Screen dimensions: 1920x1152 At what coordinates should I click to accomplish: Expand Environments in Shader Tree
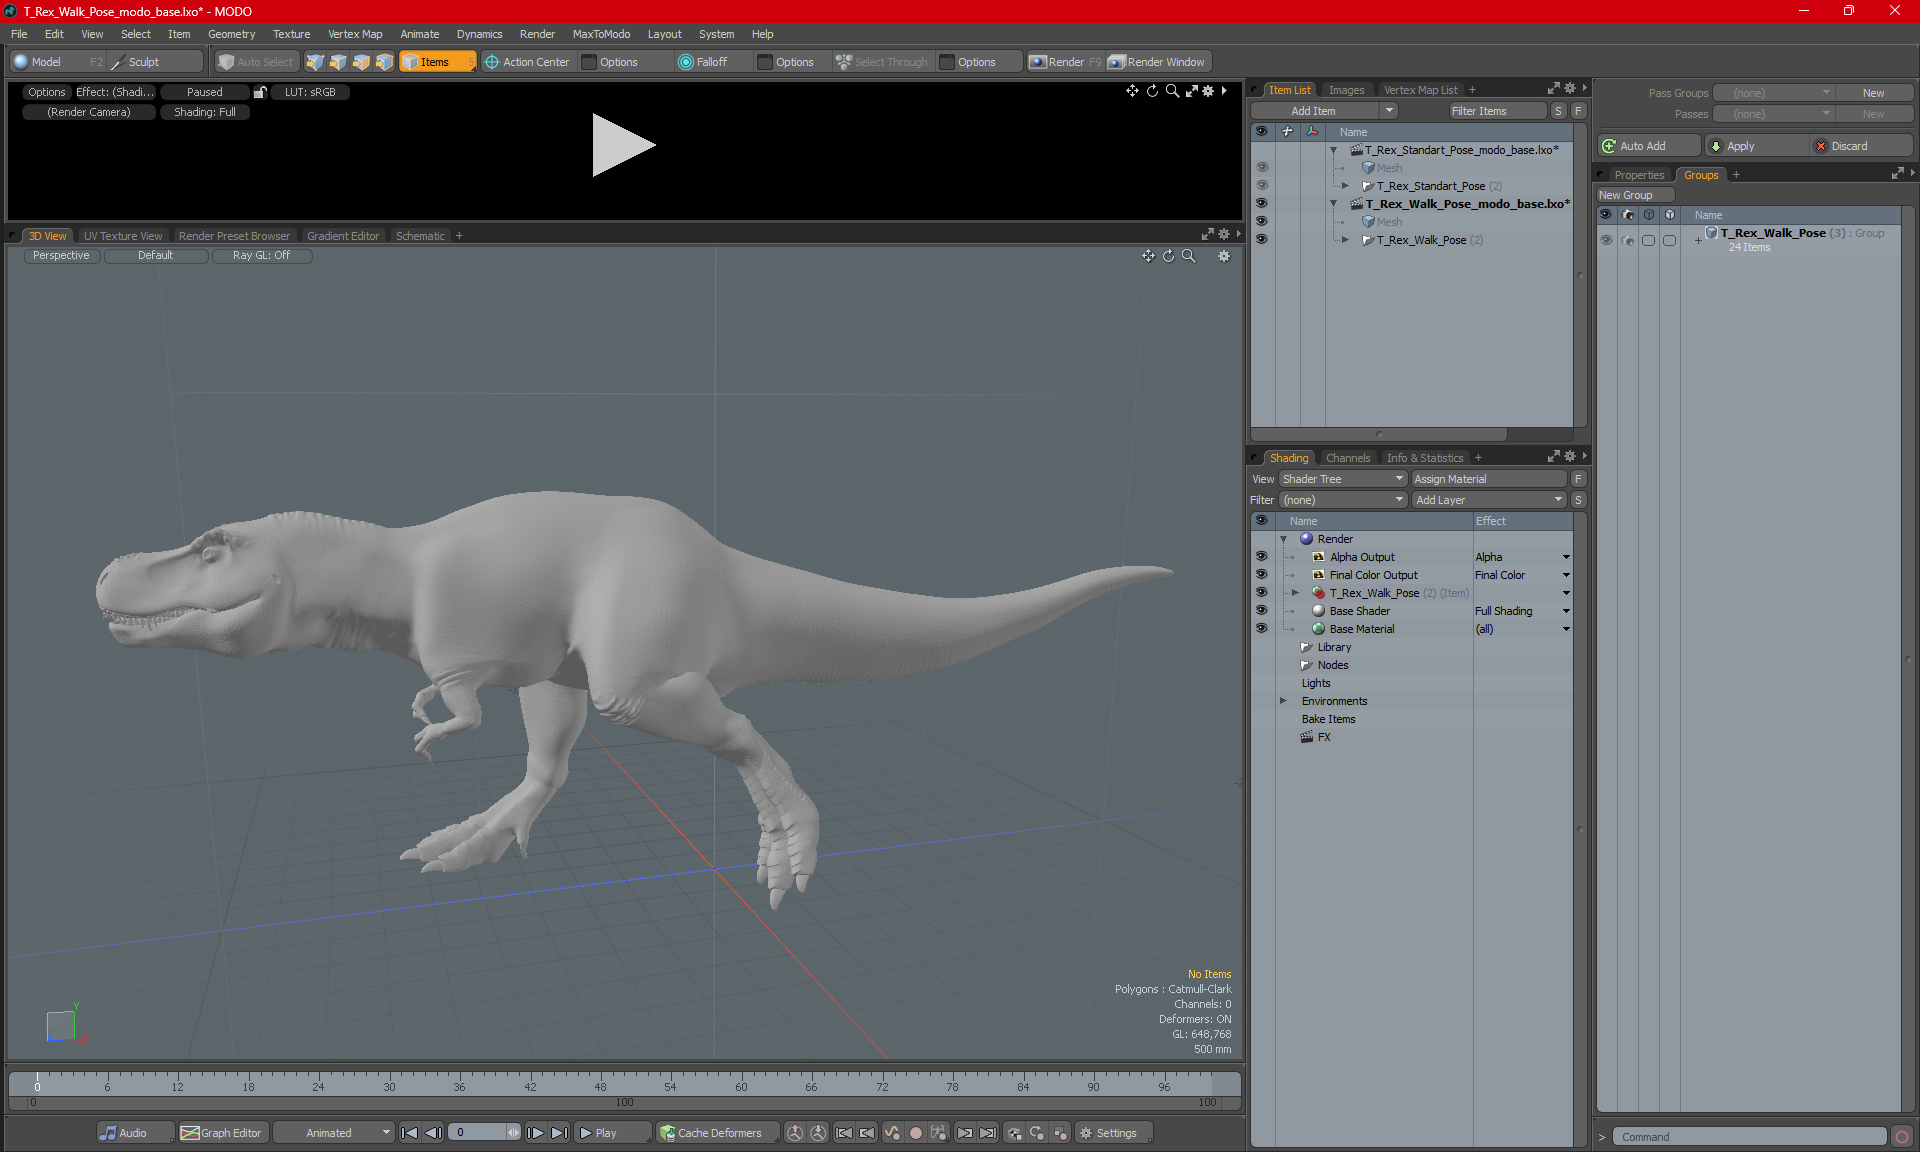1284,701
